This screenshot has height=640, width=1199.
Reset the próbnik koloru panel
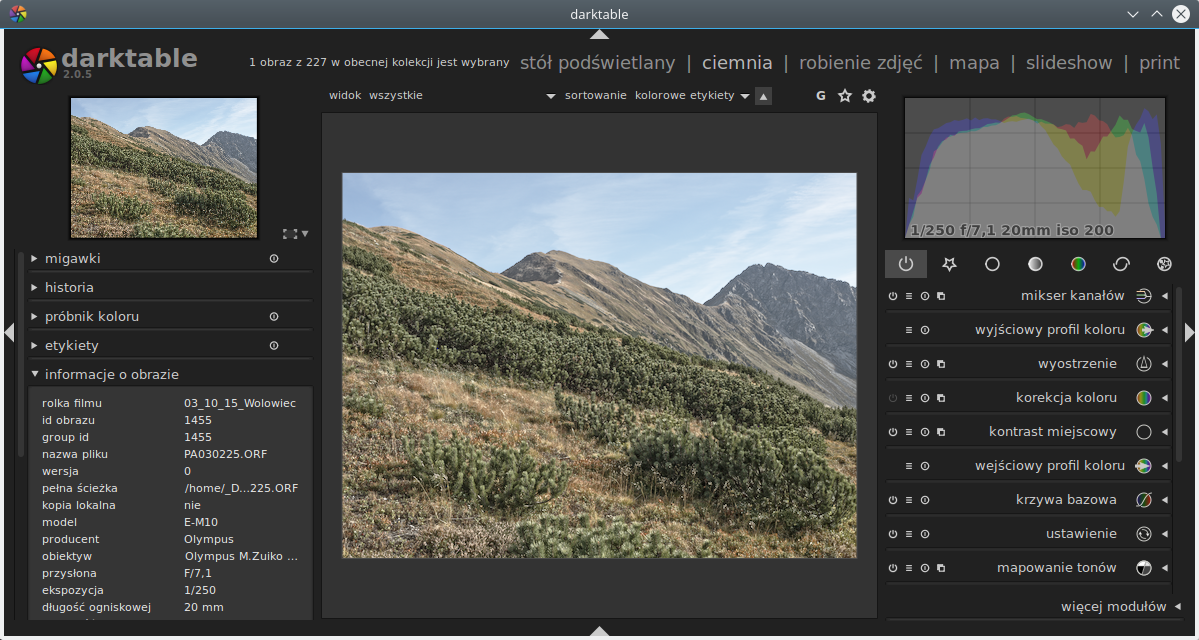(x=274, y=317)
